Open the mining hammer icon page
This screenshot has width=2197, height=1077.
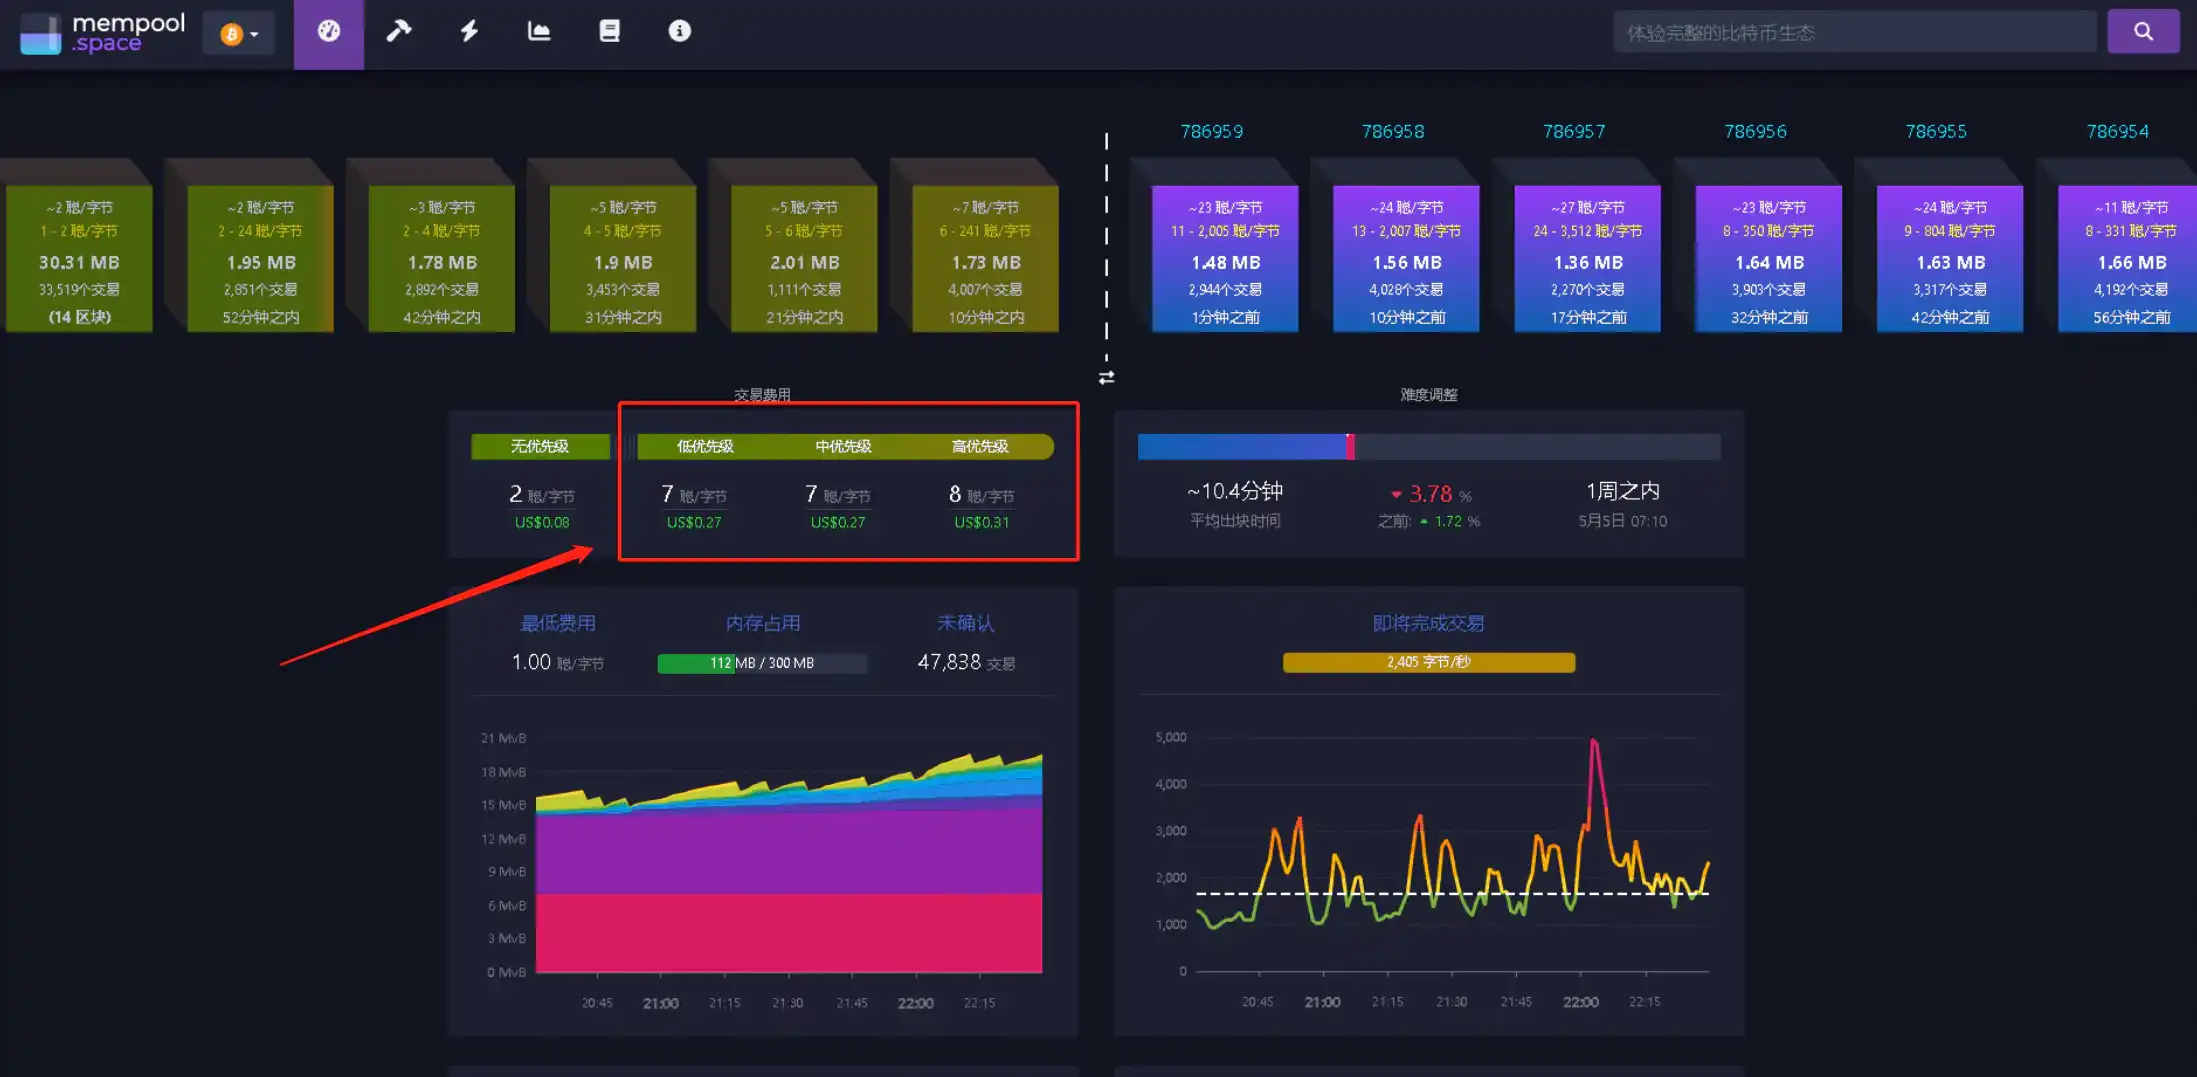[399, 32]
